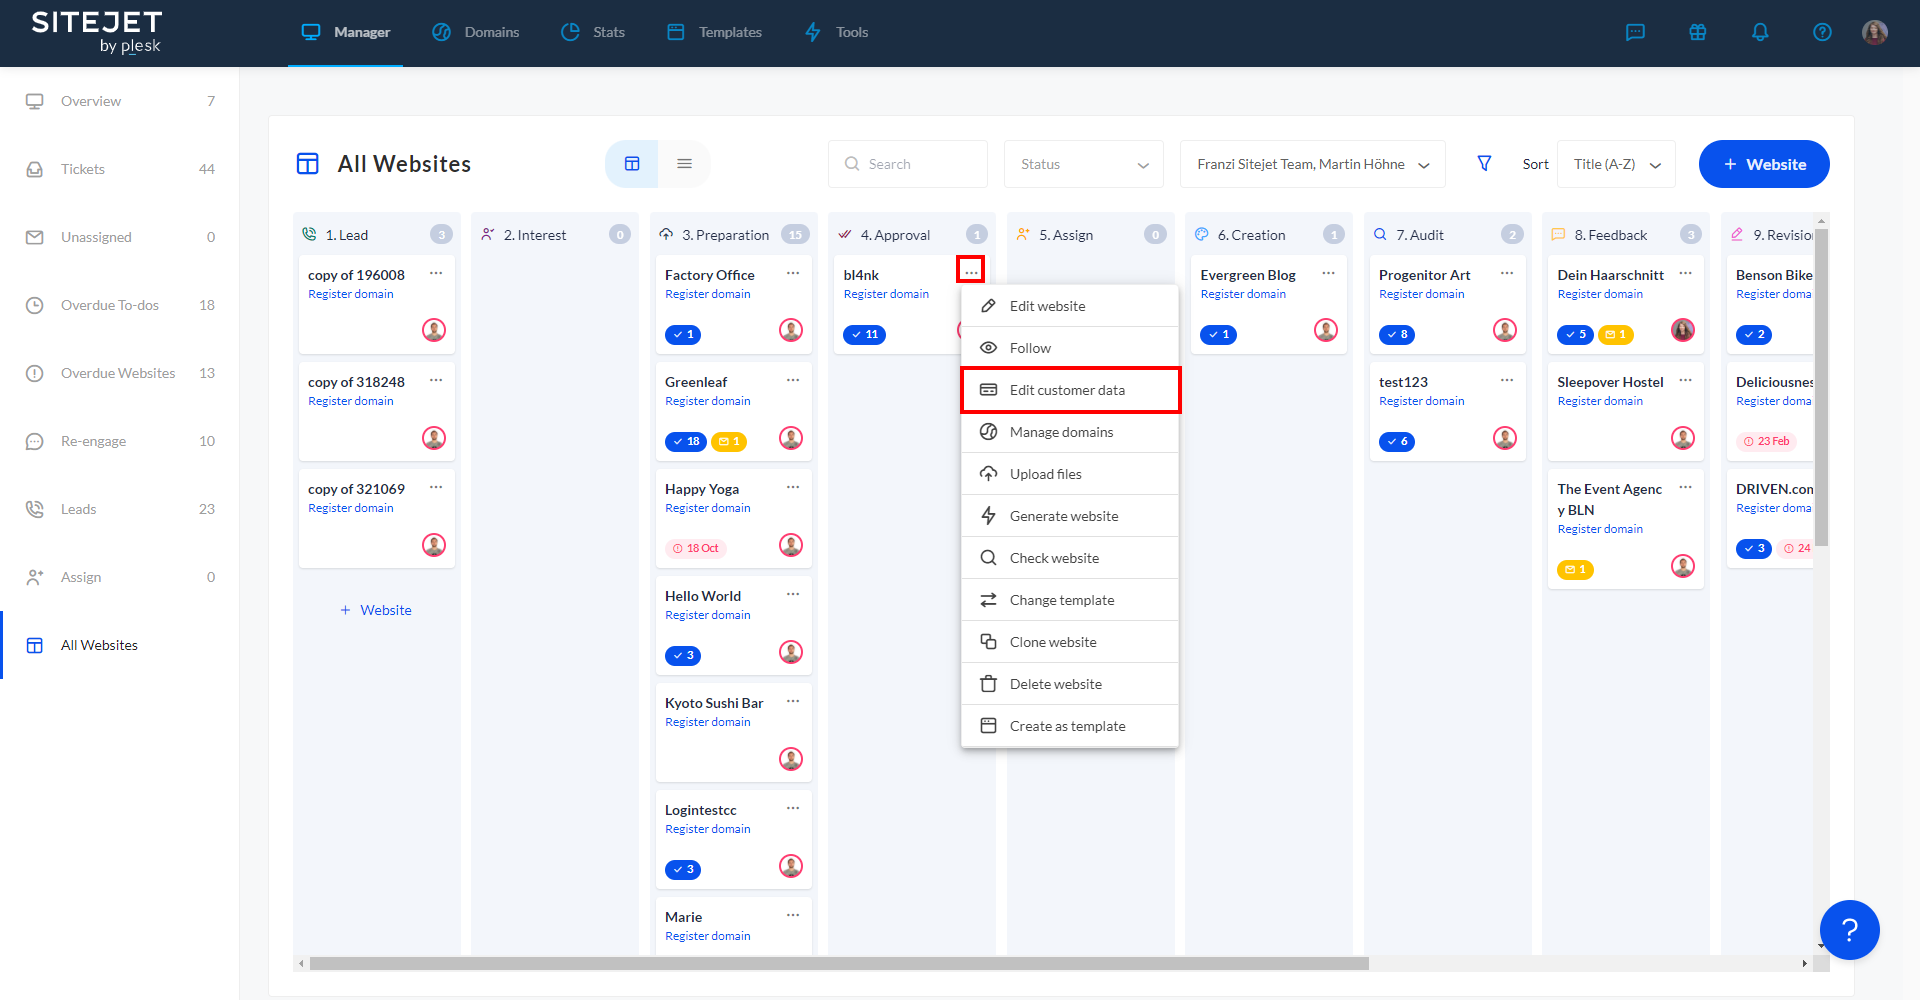The image size is (1920, 1000).
Task: Expand the Status dropdown
Action: click(1083, 164)
